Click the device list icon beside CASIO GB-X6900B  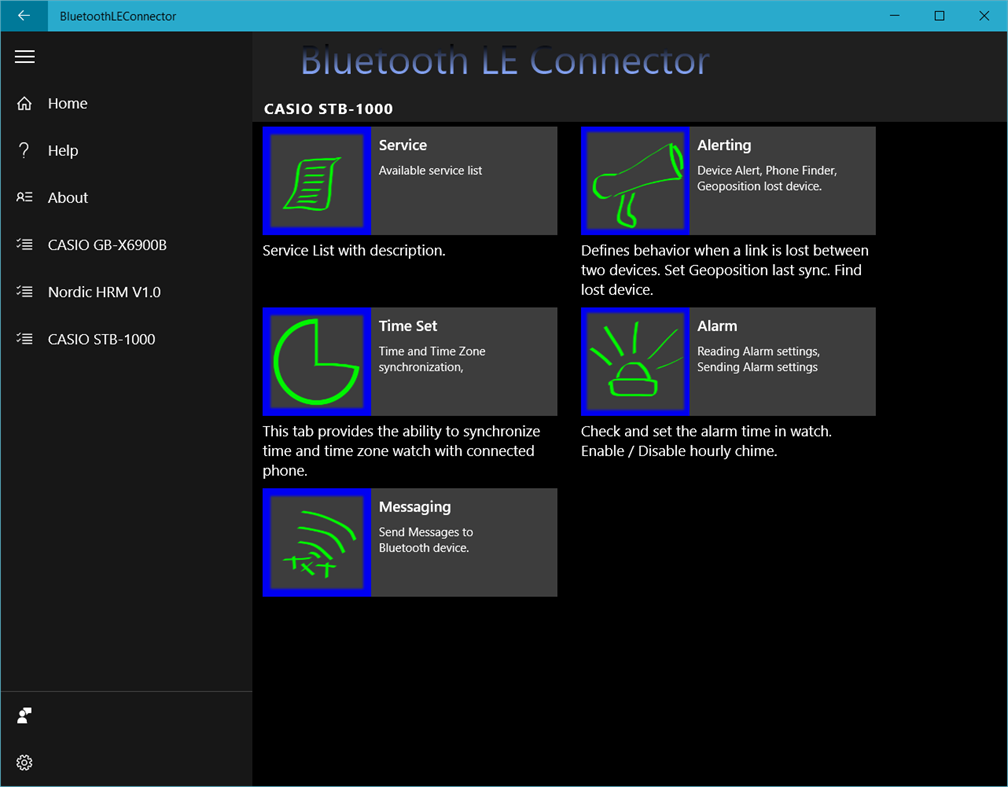click(x=24, y=244)
